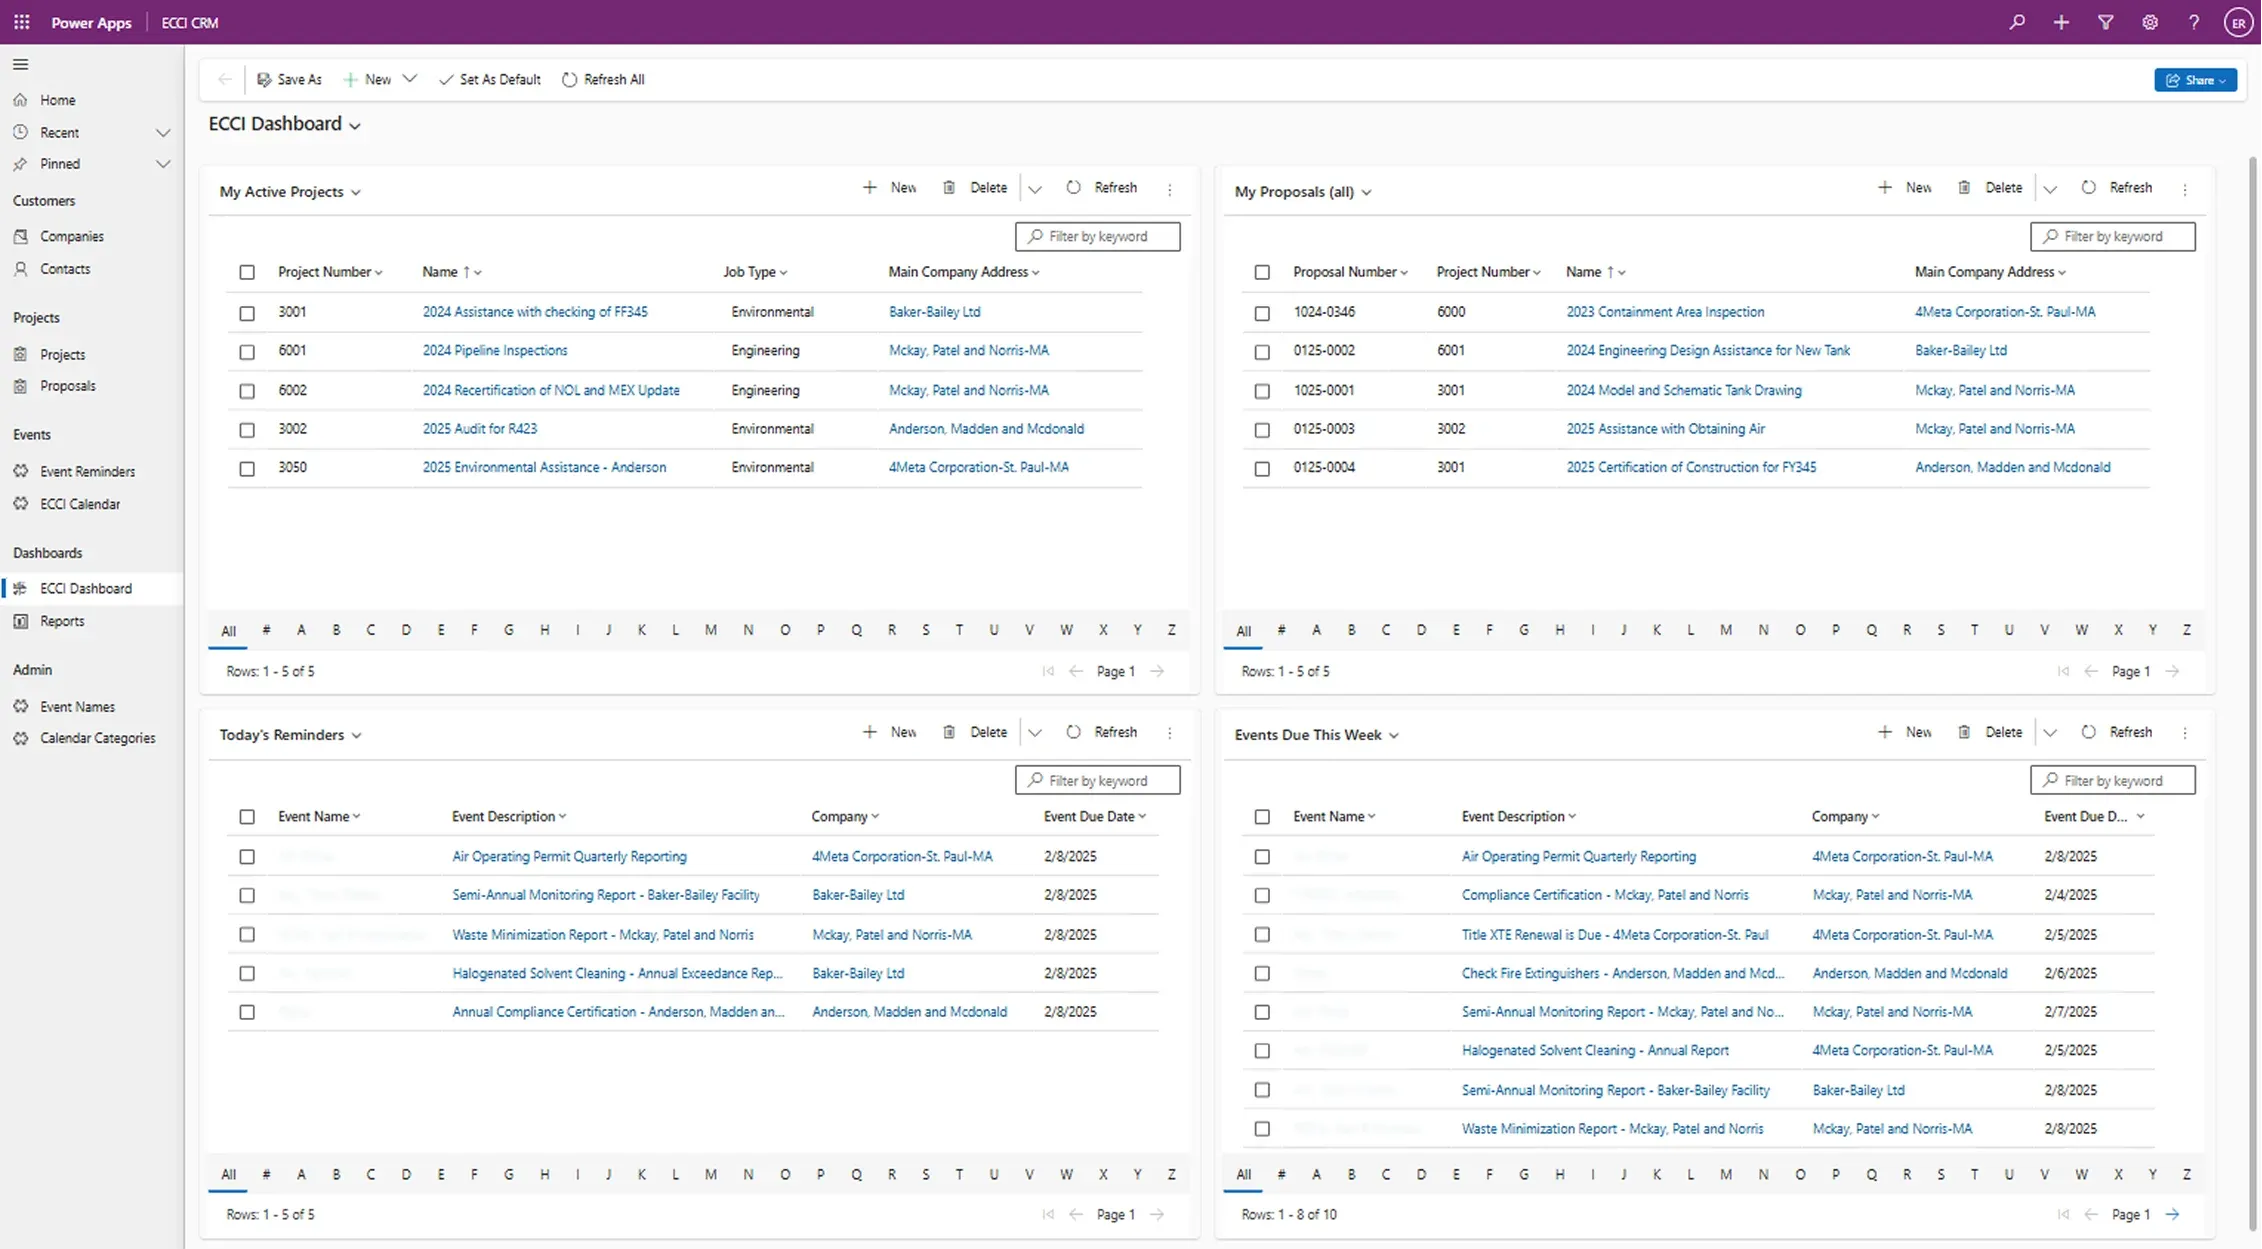Open the advanced filter funnel icon
Image resolution: width=2262 pixels, height=1249 pixels.
tap(2105, 22)
